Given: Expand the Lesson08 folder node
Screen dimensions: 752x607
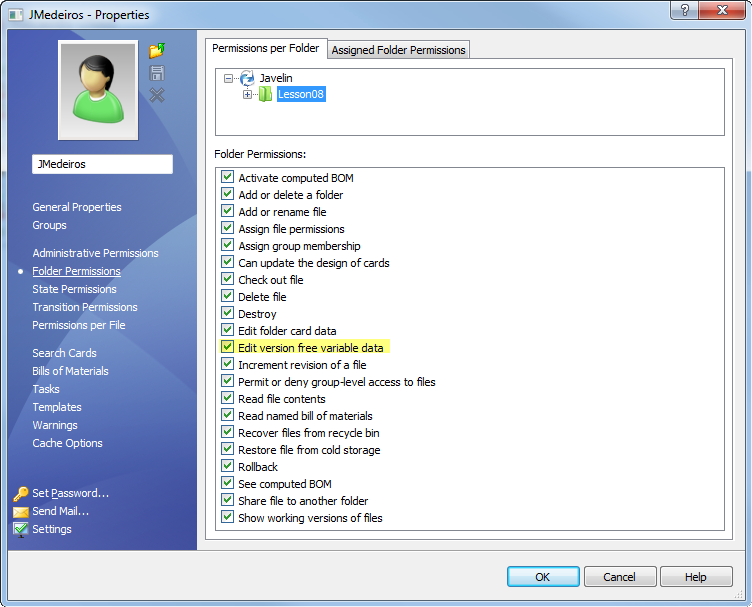Looking at the screenshot, I should pyautogui.click(x=247, y=94).
